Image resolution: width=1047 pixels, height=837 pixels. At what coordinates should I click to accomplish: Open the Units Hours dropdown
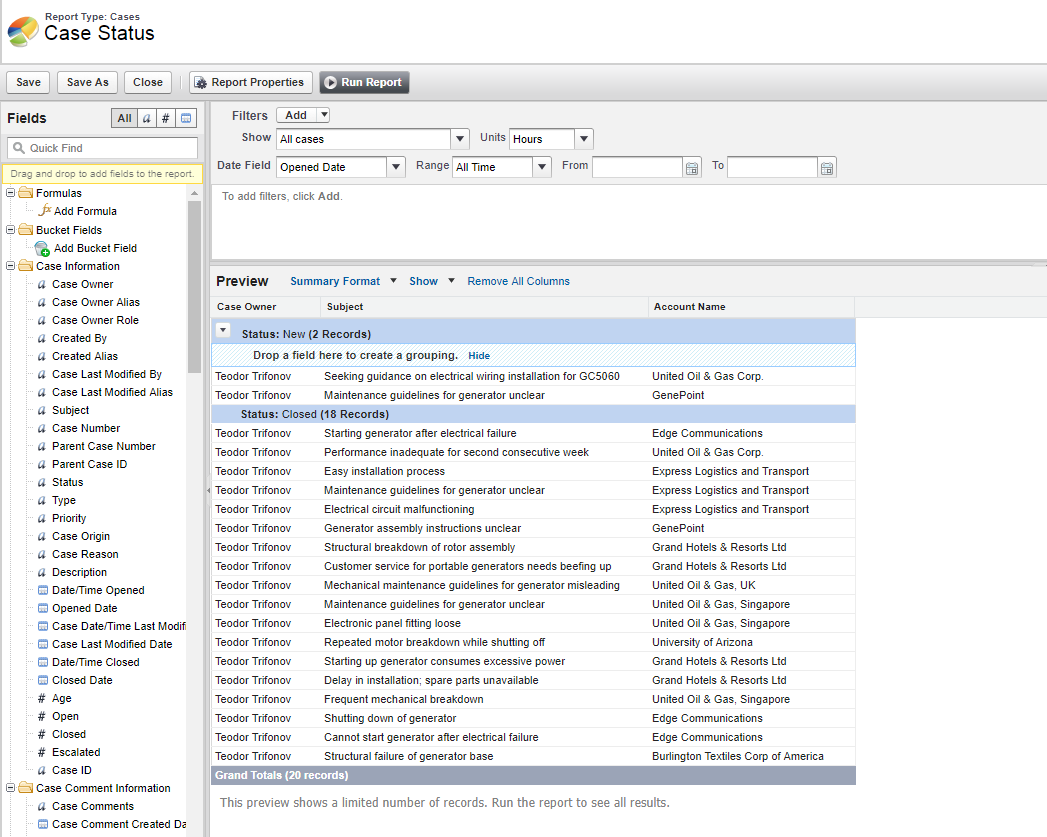click(x=584, y=139)
